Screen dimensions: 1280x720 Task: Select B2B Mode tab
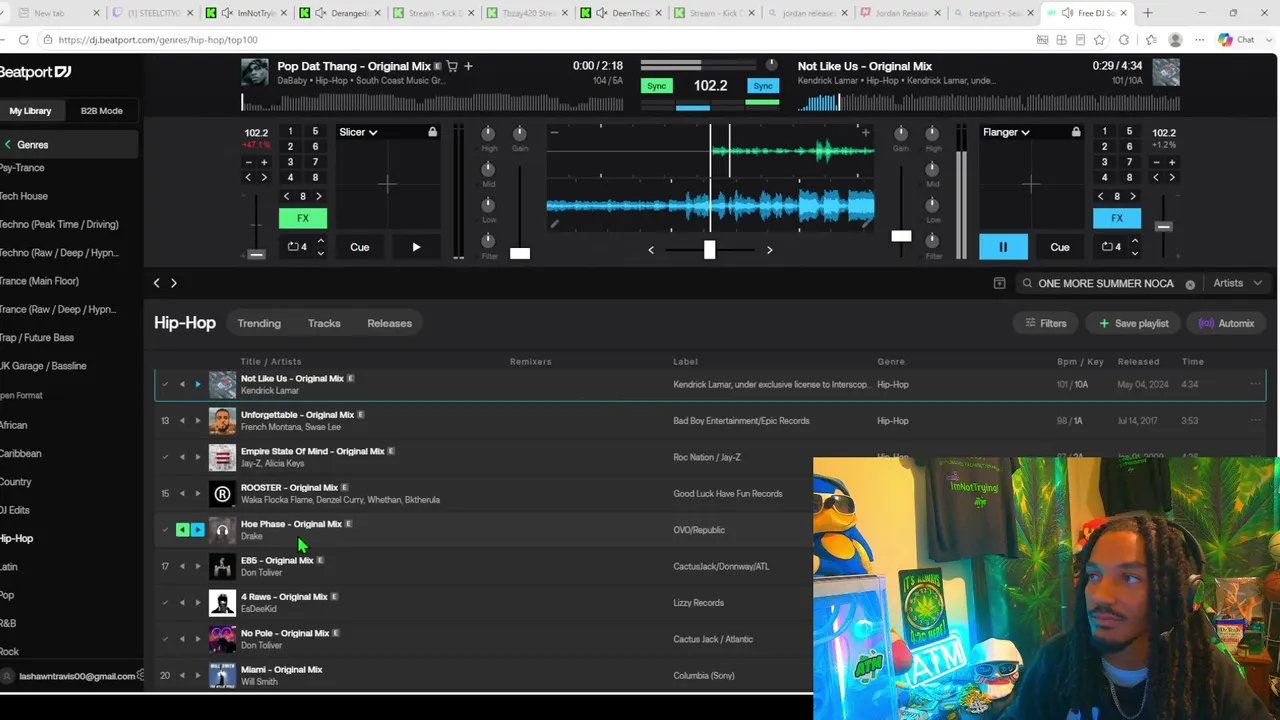pyautogui.click(x=102, y=111)
